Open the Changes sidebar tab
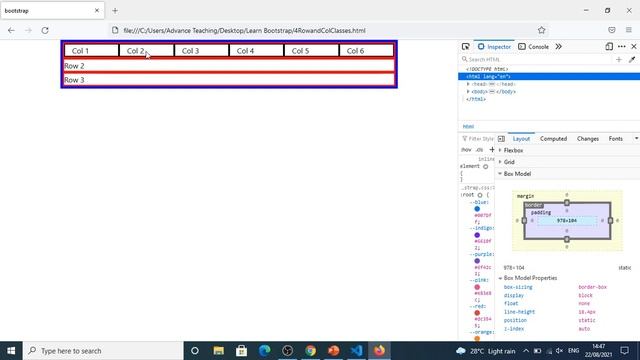640x360 pixels. point(588,139)
